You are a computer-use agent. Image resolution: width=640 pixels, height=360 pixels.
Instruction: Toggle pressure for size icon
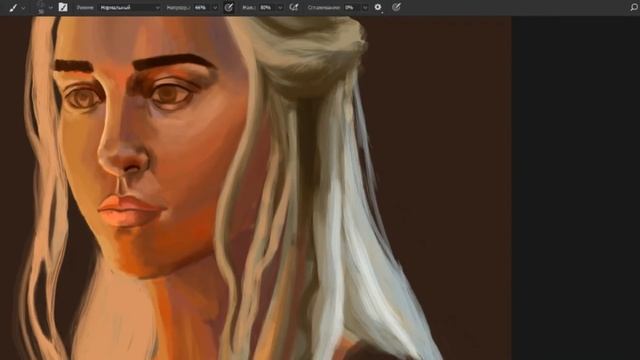point(396,7)
